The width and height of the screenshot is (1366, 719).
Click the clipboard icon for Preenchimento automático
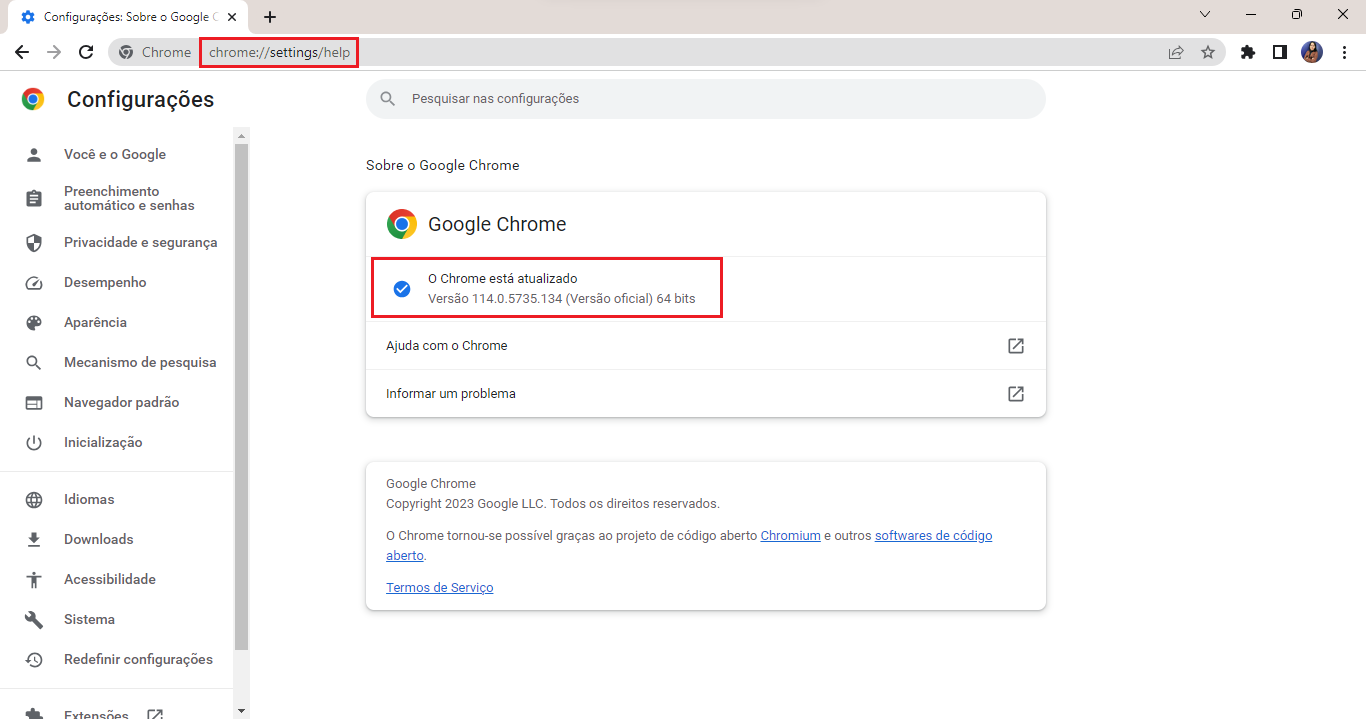coord(34,198)
